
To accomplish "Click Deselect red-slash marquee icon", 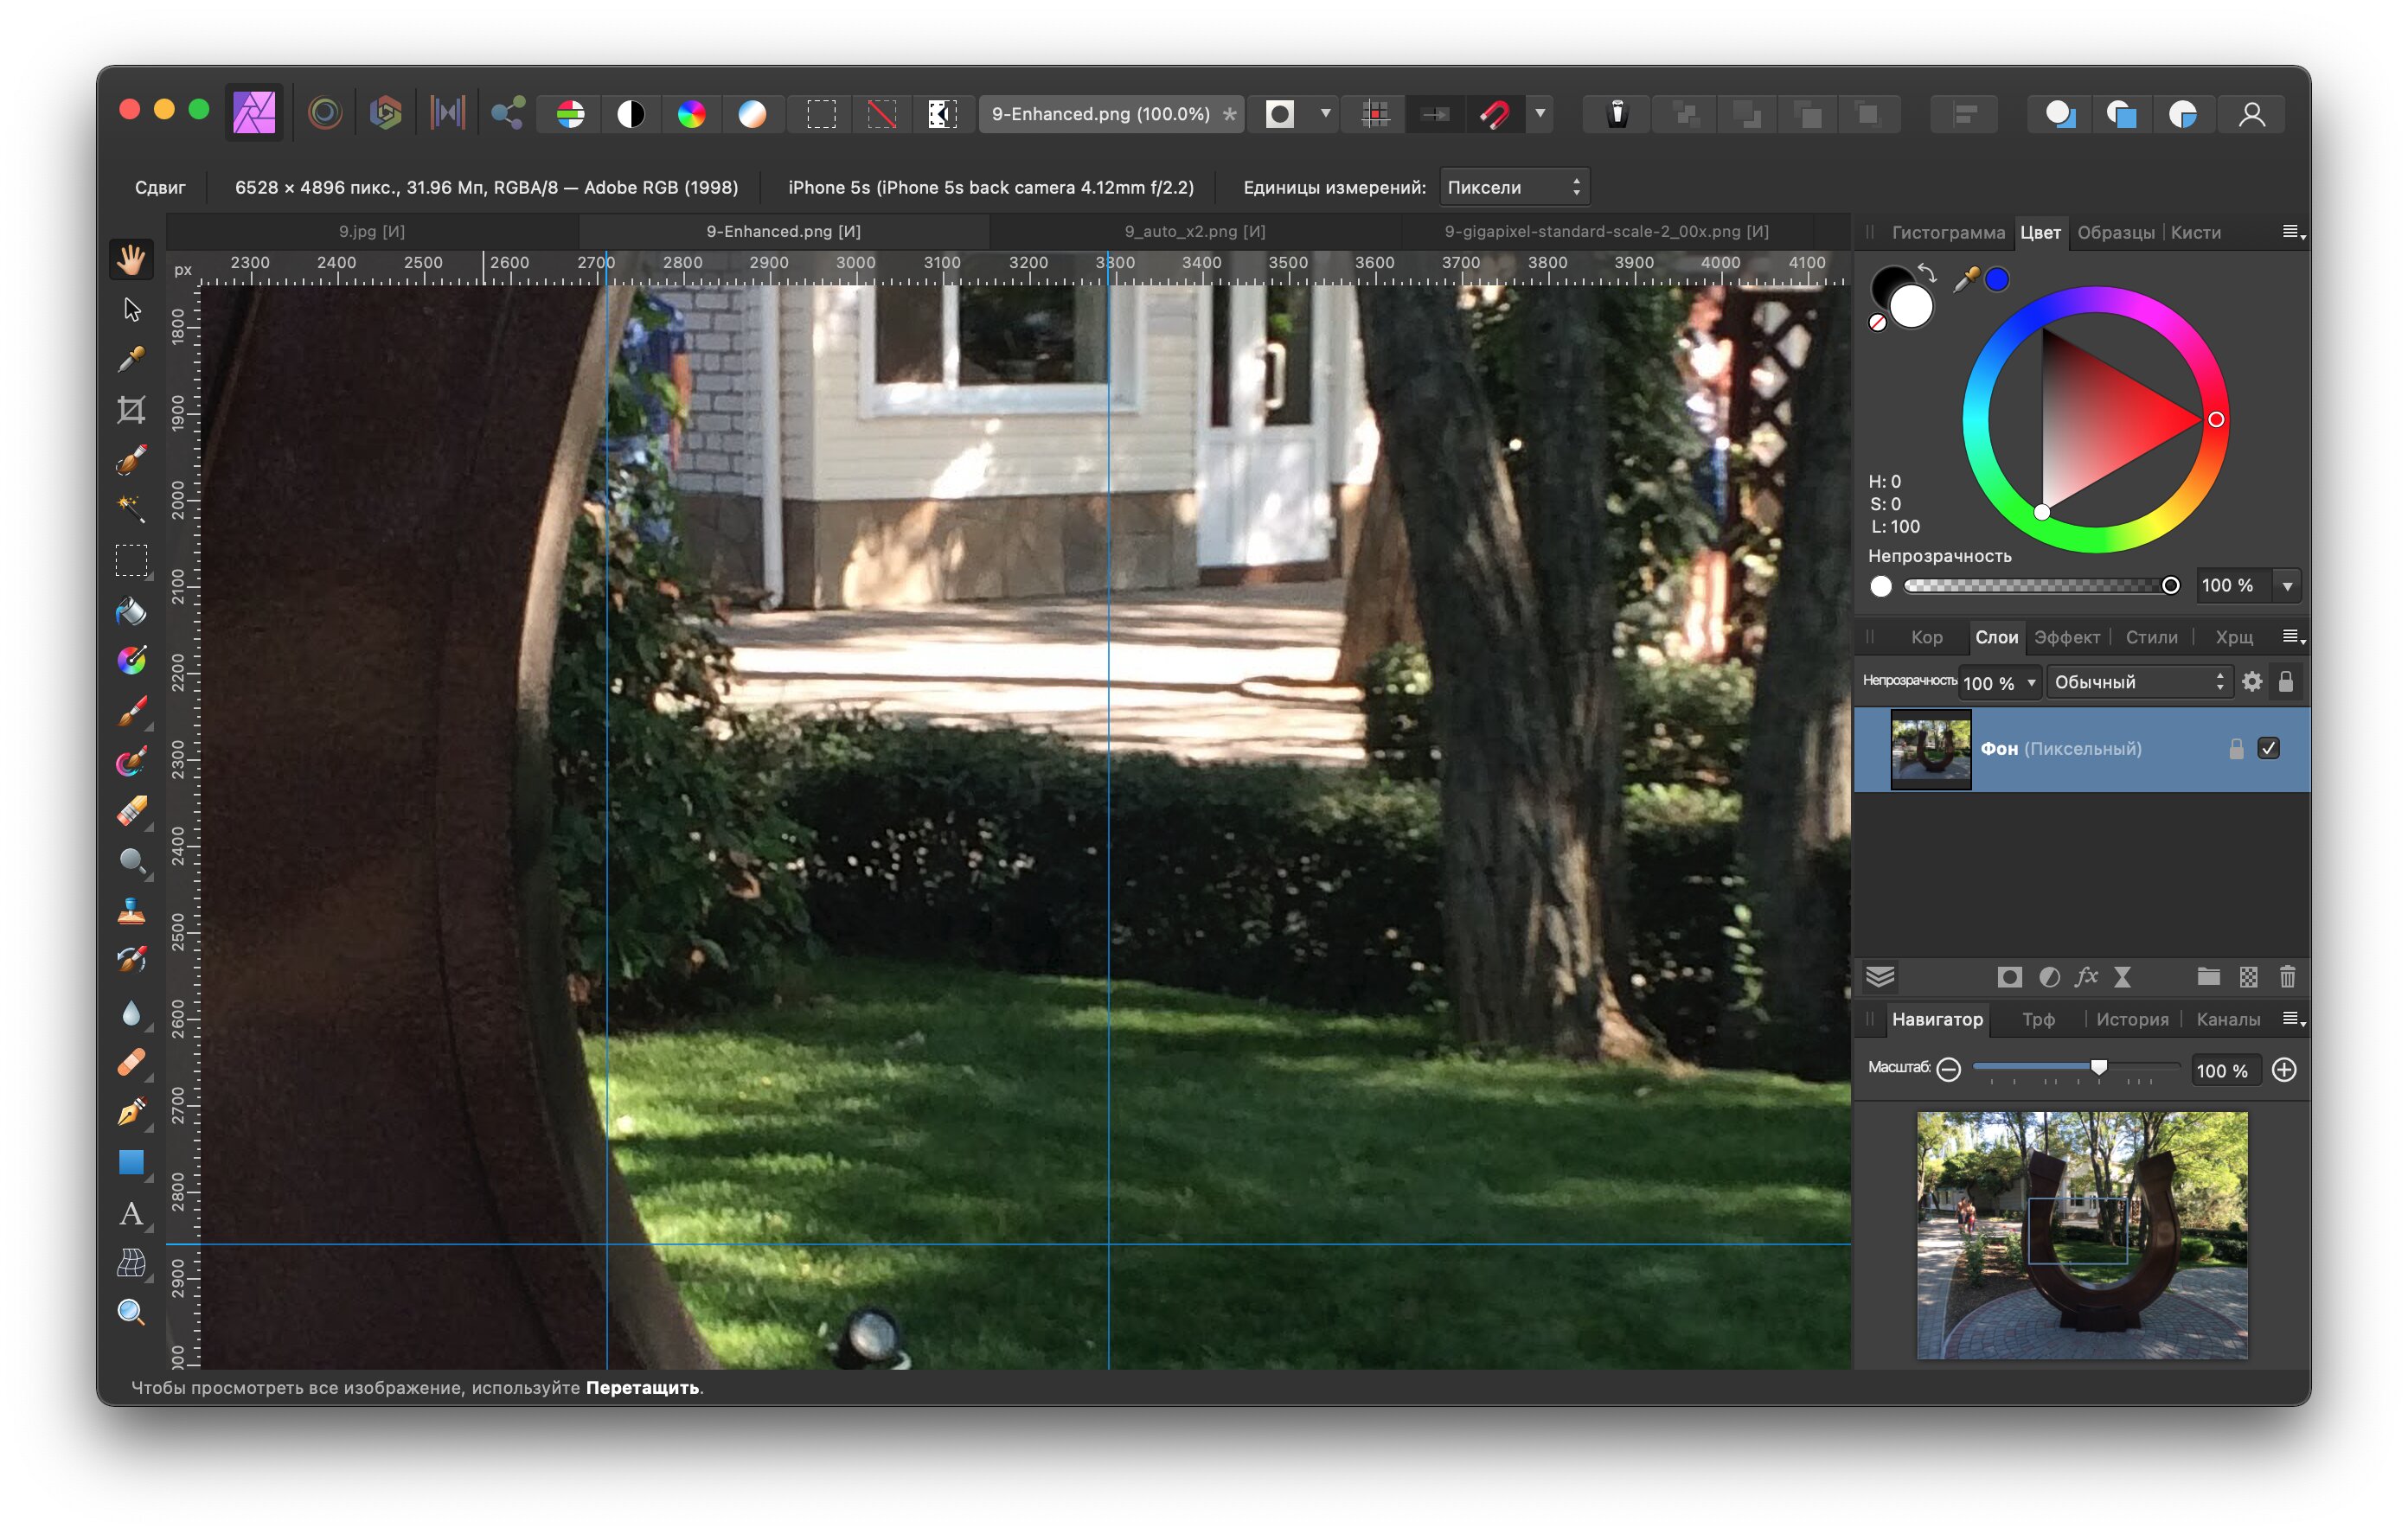I will pyautogui.click(x=881, y=114).
